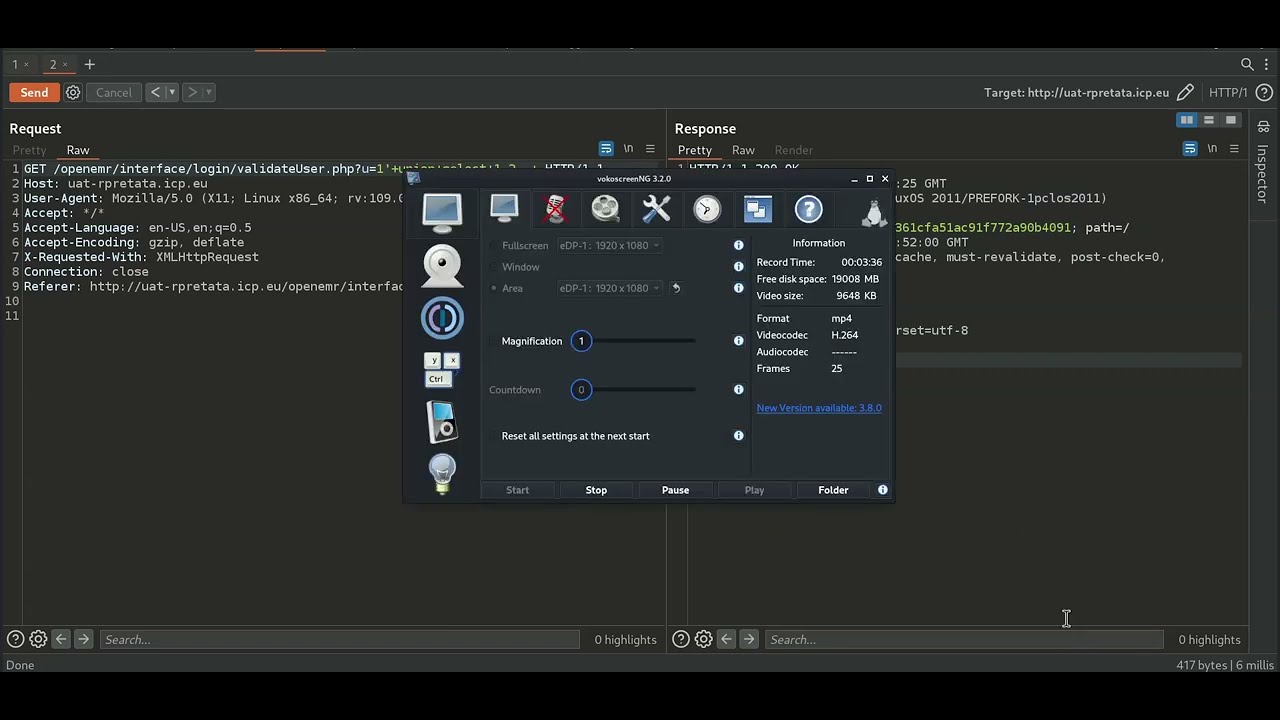Select top-bottom split layout view
The height and width of the screenshot is (720, 1280).
(x=1209, y=120)
